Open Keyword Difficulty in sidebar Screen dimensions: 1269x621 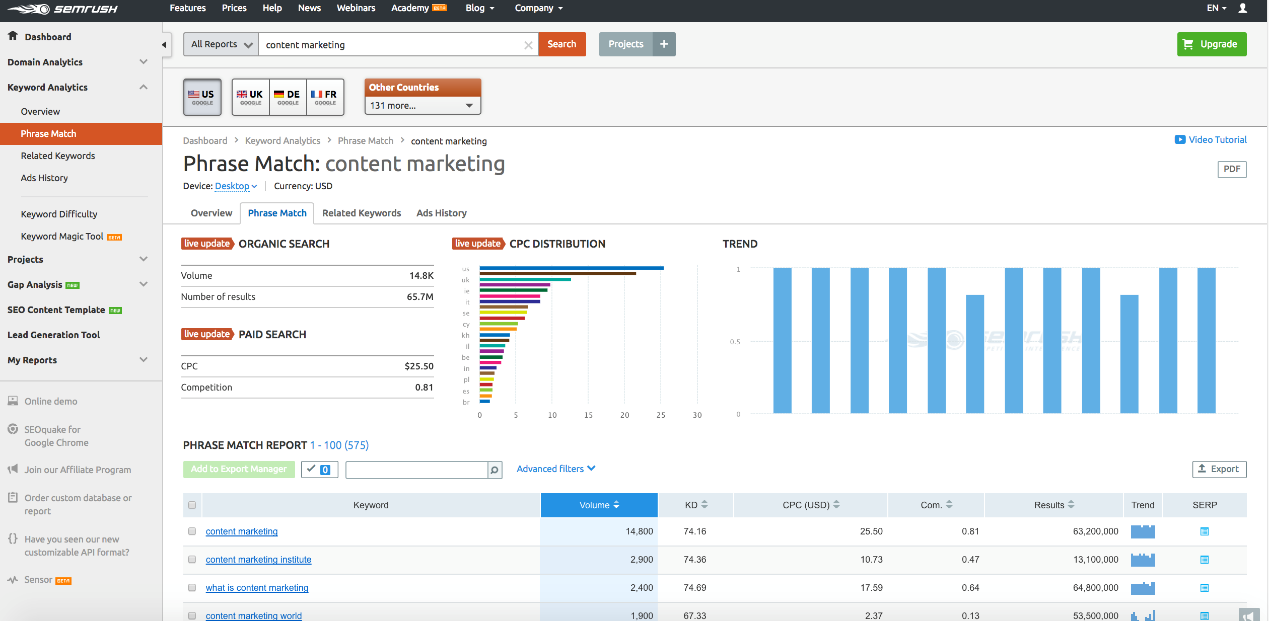(x=59, y=214)
